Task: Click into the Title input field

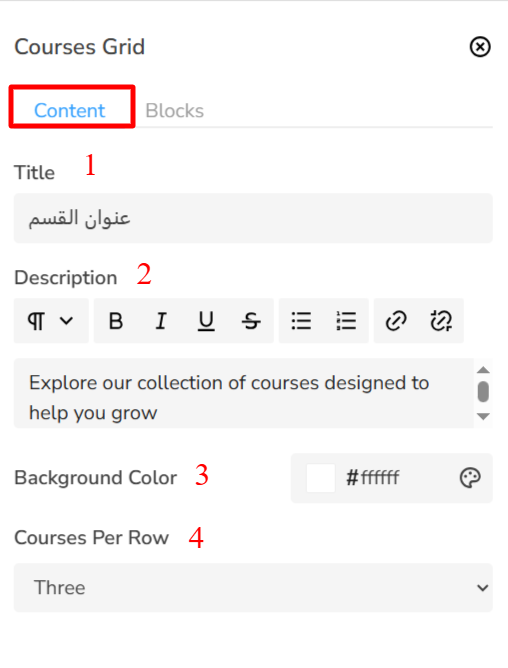Action: pos(253,218)
